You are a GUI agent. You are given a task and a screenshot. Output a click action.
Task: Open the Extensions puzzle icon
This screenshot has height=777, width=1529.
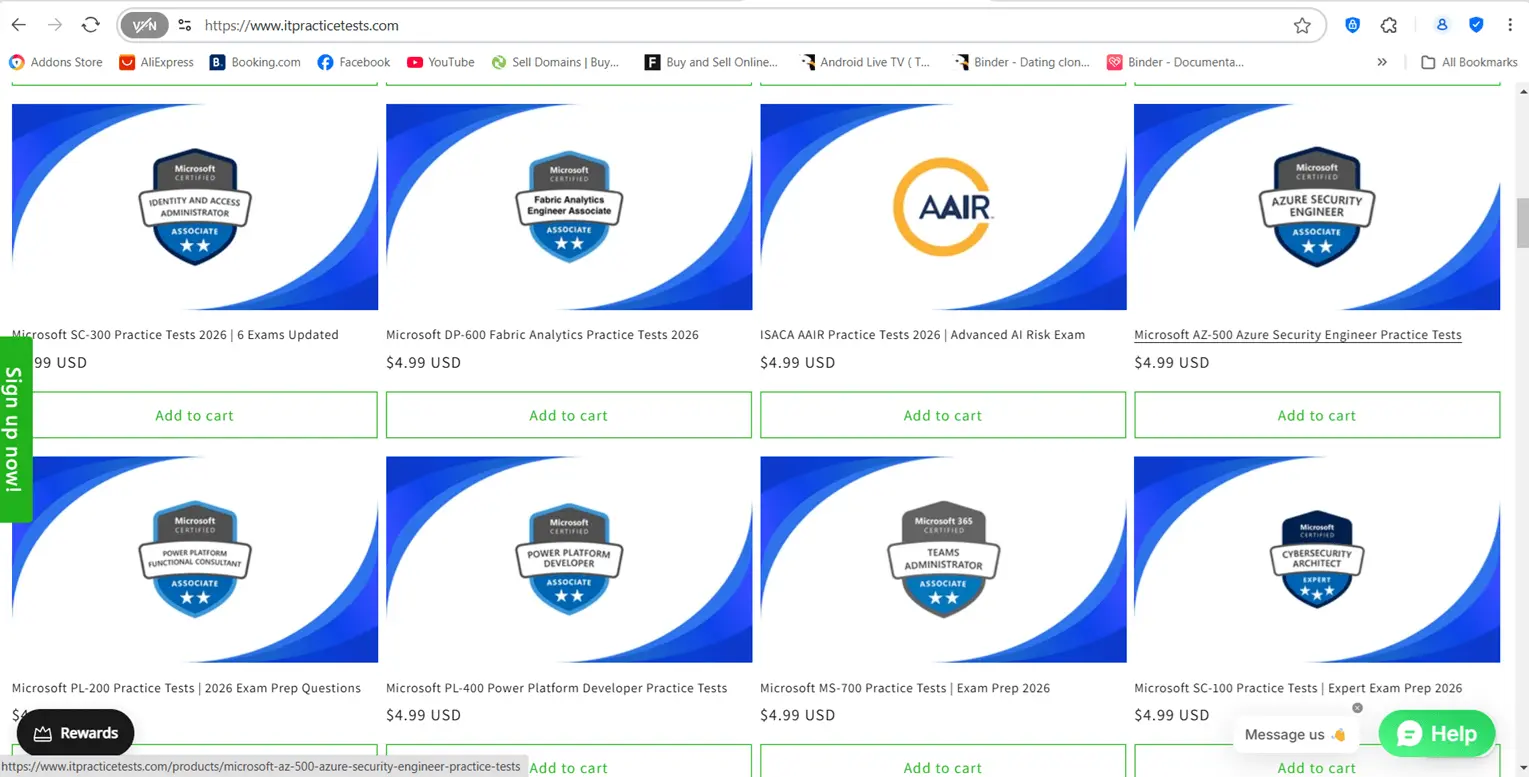tap(1389, 25)
